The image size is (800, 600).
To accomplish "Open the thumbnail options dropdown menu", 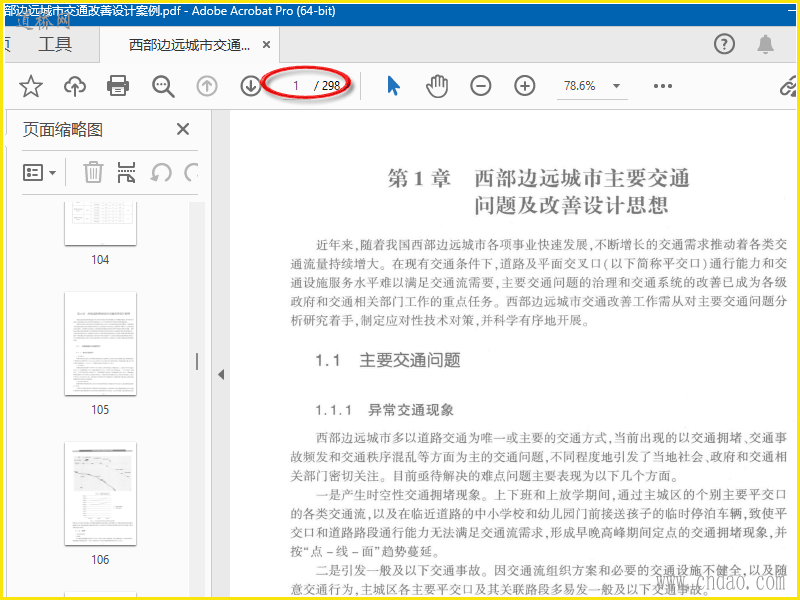I will click(39, 173).
